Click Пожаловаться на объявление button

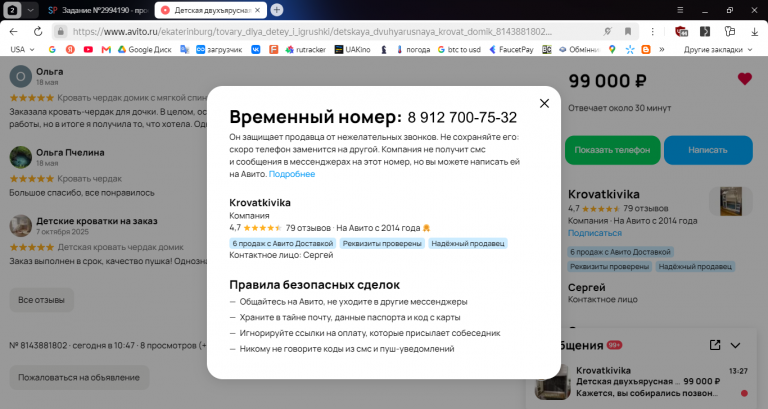[79, 377]
